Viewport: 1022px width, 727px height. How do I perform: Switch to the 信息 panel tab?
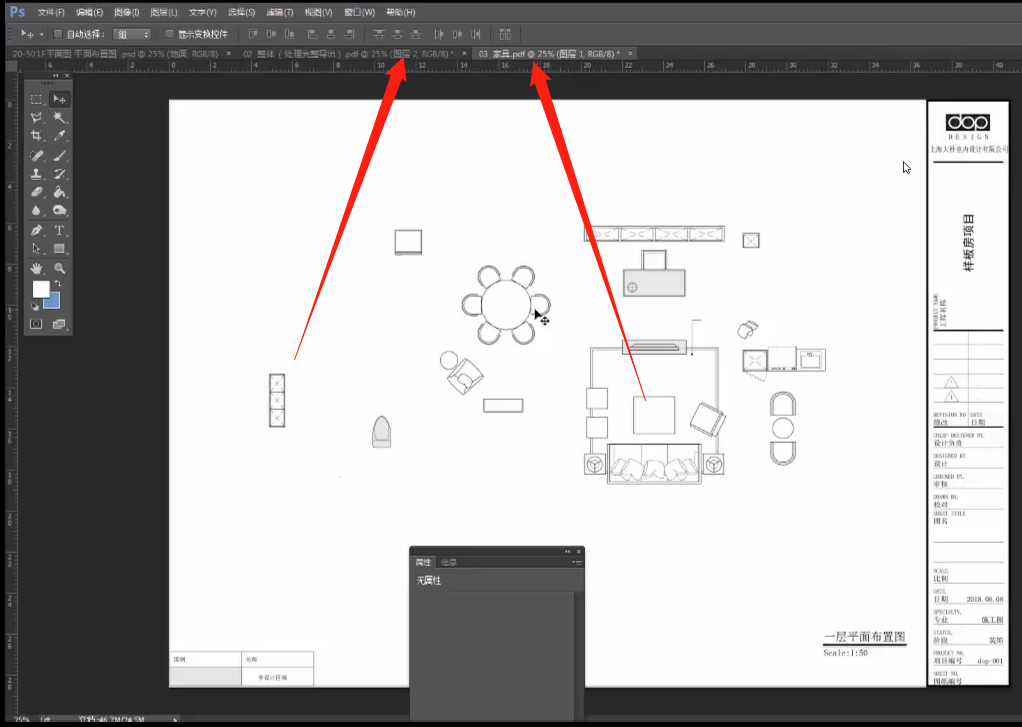450,563
